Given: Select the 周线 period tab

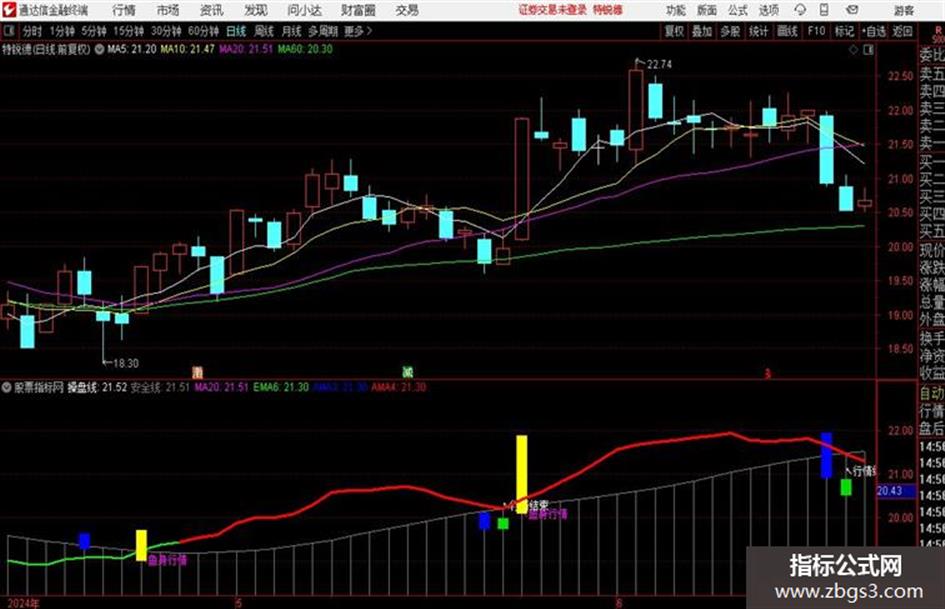Looking at the screenshot, I should pyautogui.click(x=264, y=31).
